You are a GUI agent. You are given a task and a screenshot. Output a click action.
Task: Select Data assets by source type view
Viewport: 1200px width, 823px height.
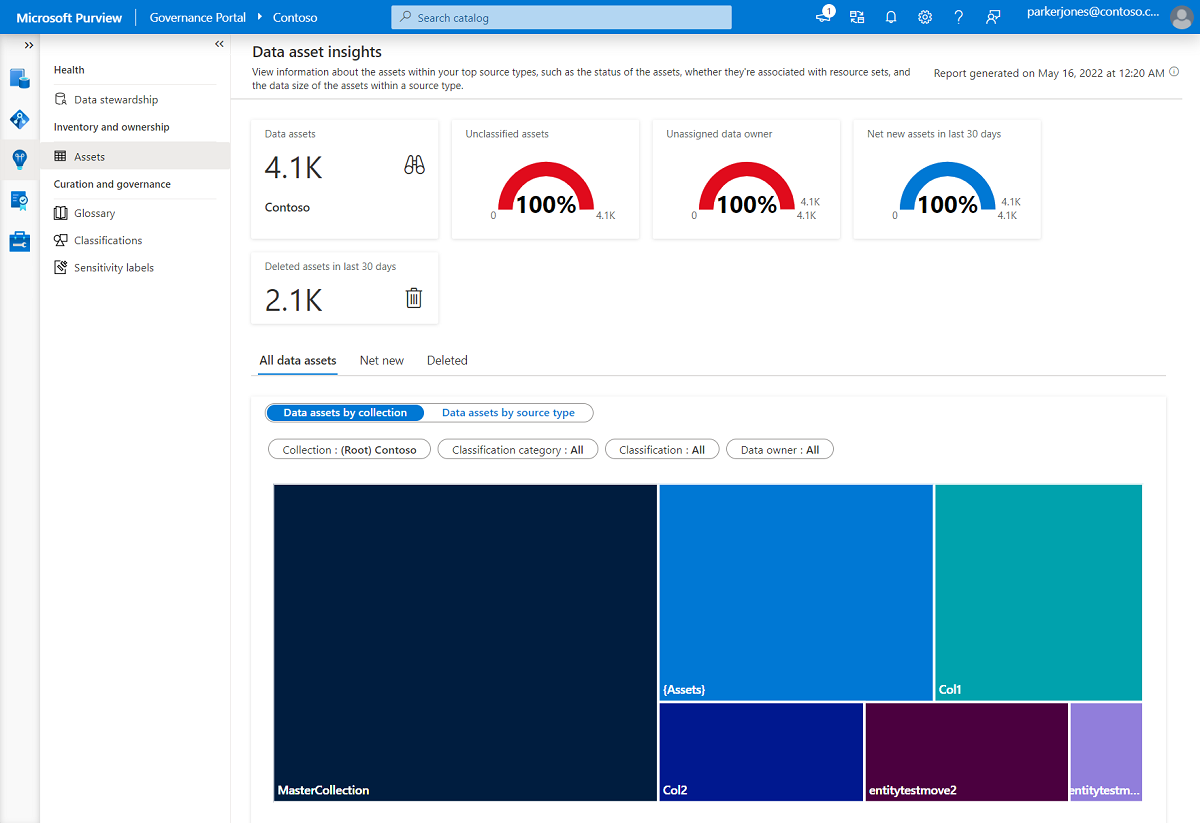(x=509, y=412)
